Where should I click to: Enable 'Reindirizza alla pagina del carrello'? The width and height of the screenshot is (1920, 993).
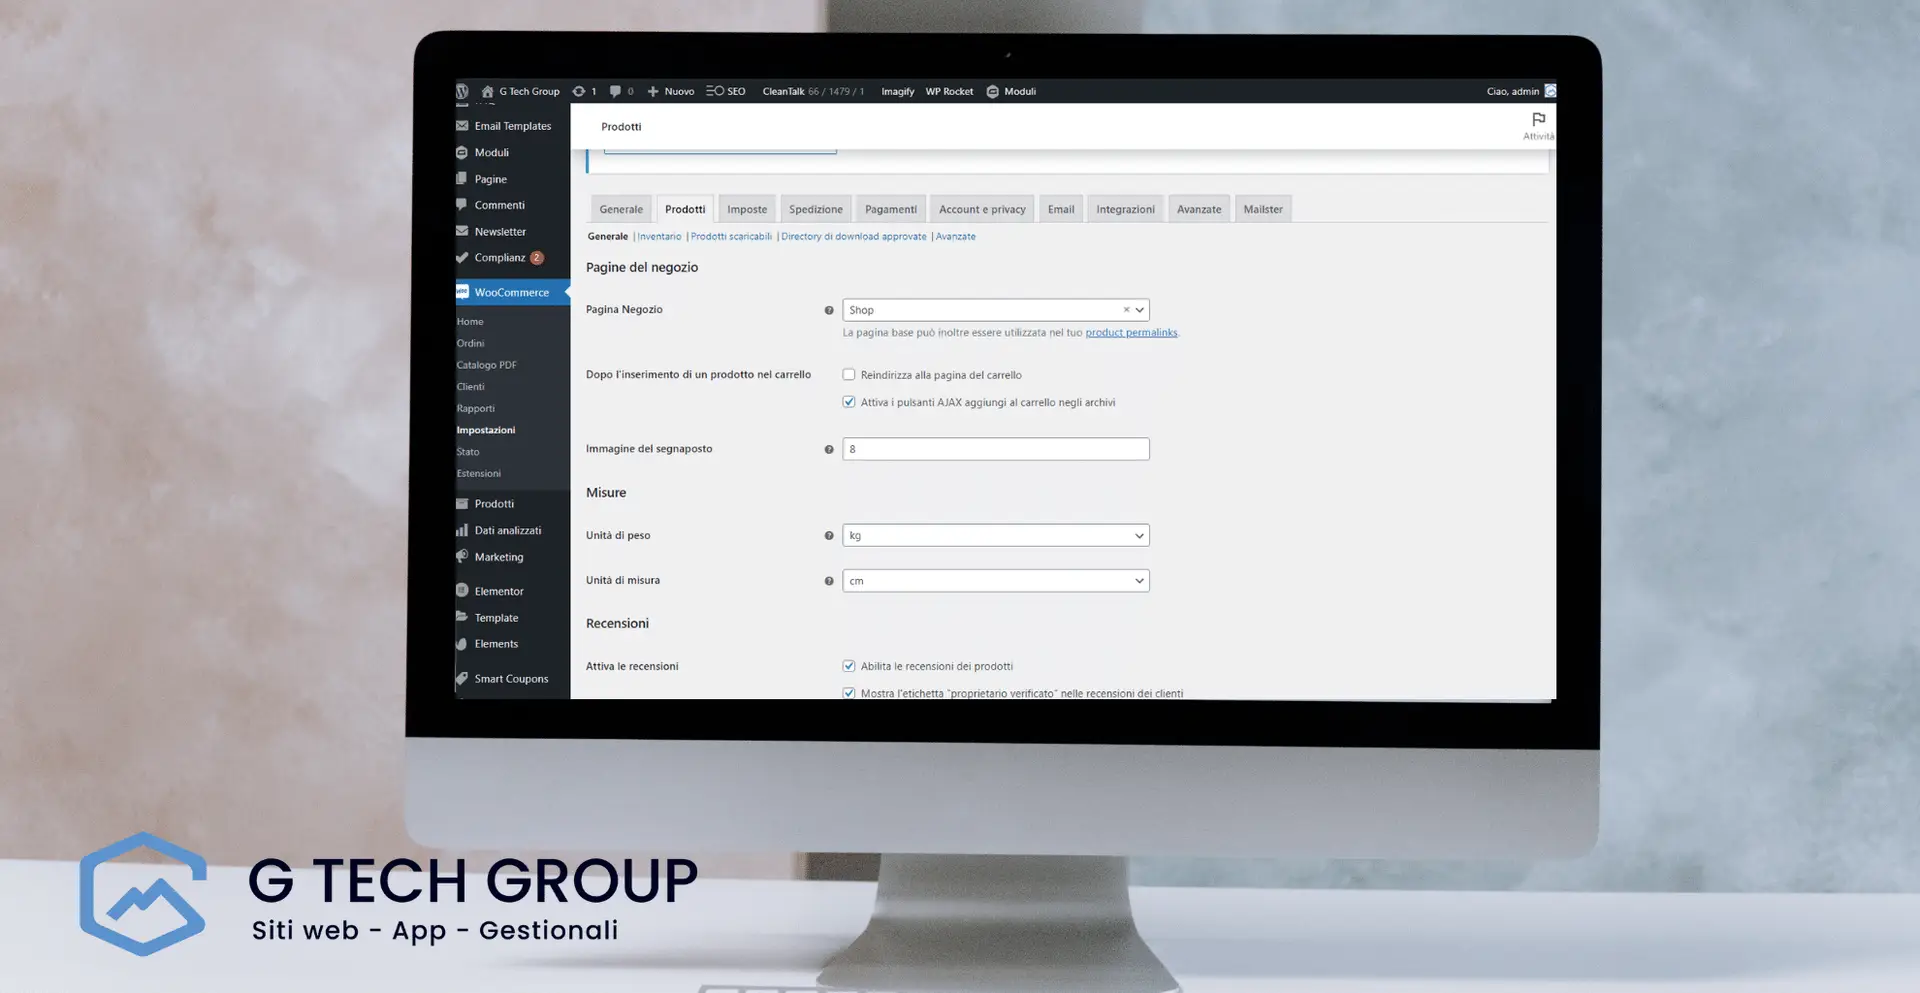pyautogui.click(x=848, y=374)
